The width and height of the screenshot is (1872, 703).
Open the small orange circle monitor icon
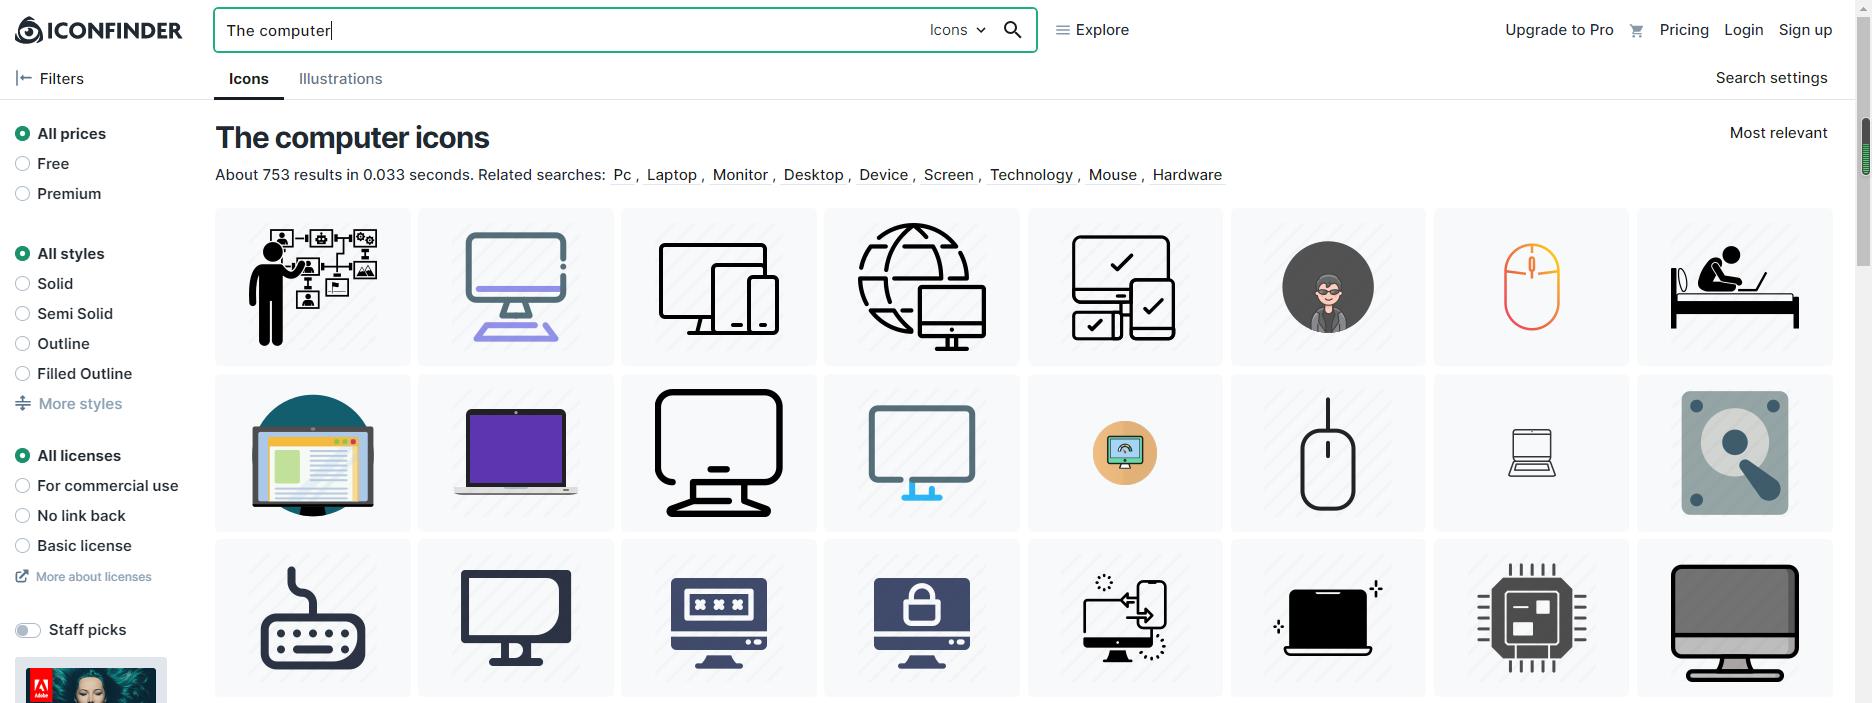[1125, 453]
